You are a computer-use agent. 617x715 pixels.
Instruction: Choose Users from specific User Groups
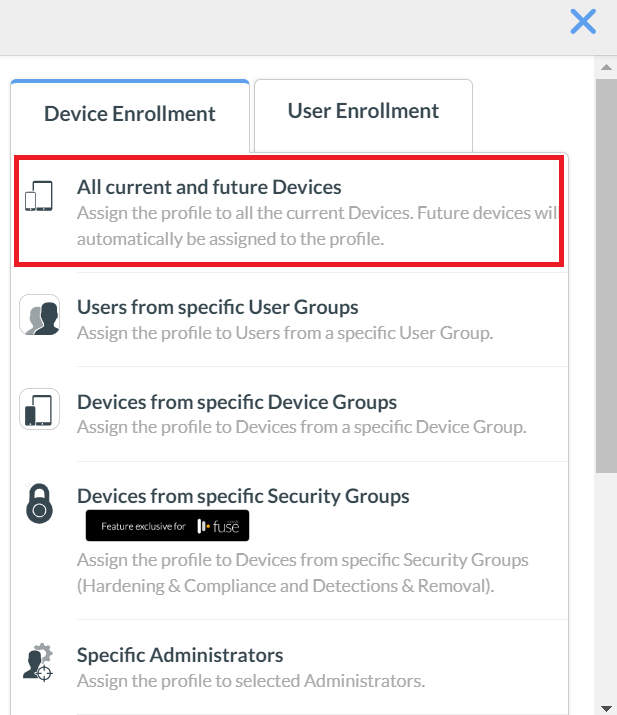point(217,307)
